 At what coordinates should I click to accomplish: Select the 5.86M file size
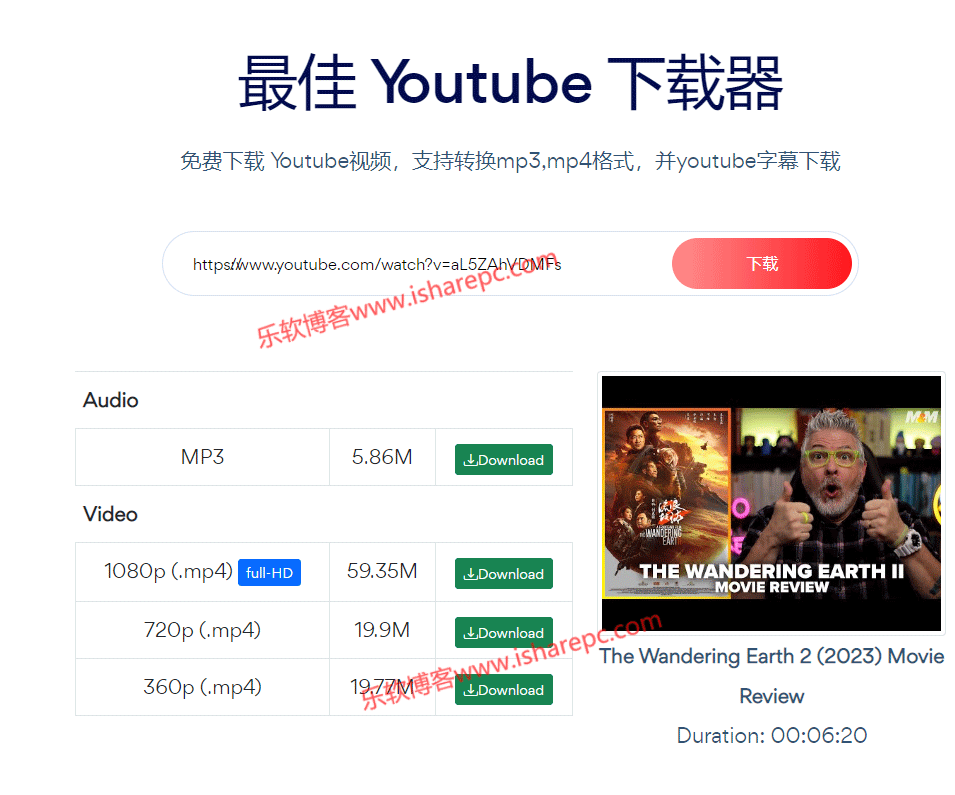tap(382, 457)
